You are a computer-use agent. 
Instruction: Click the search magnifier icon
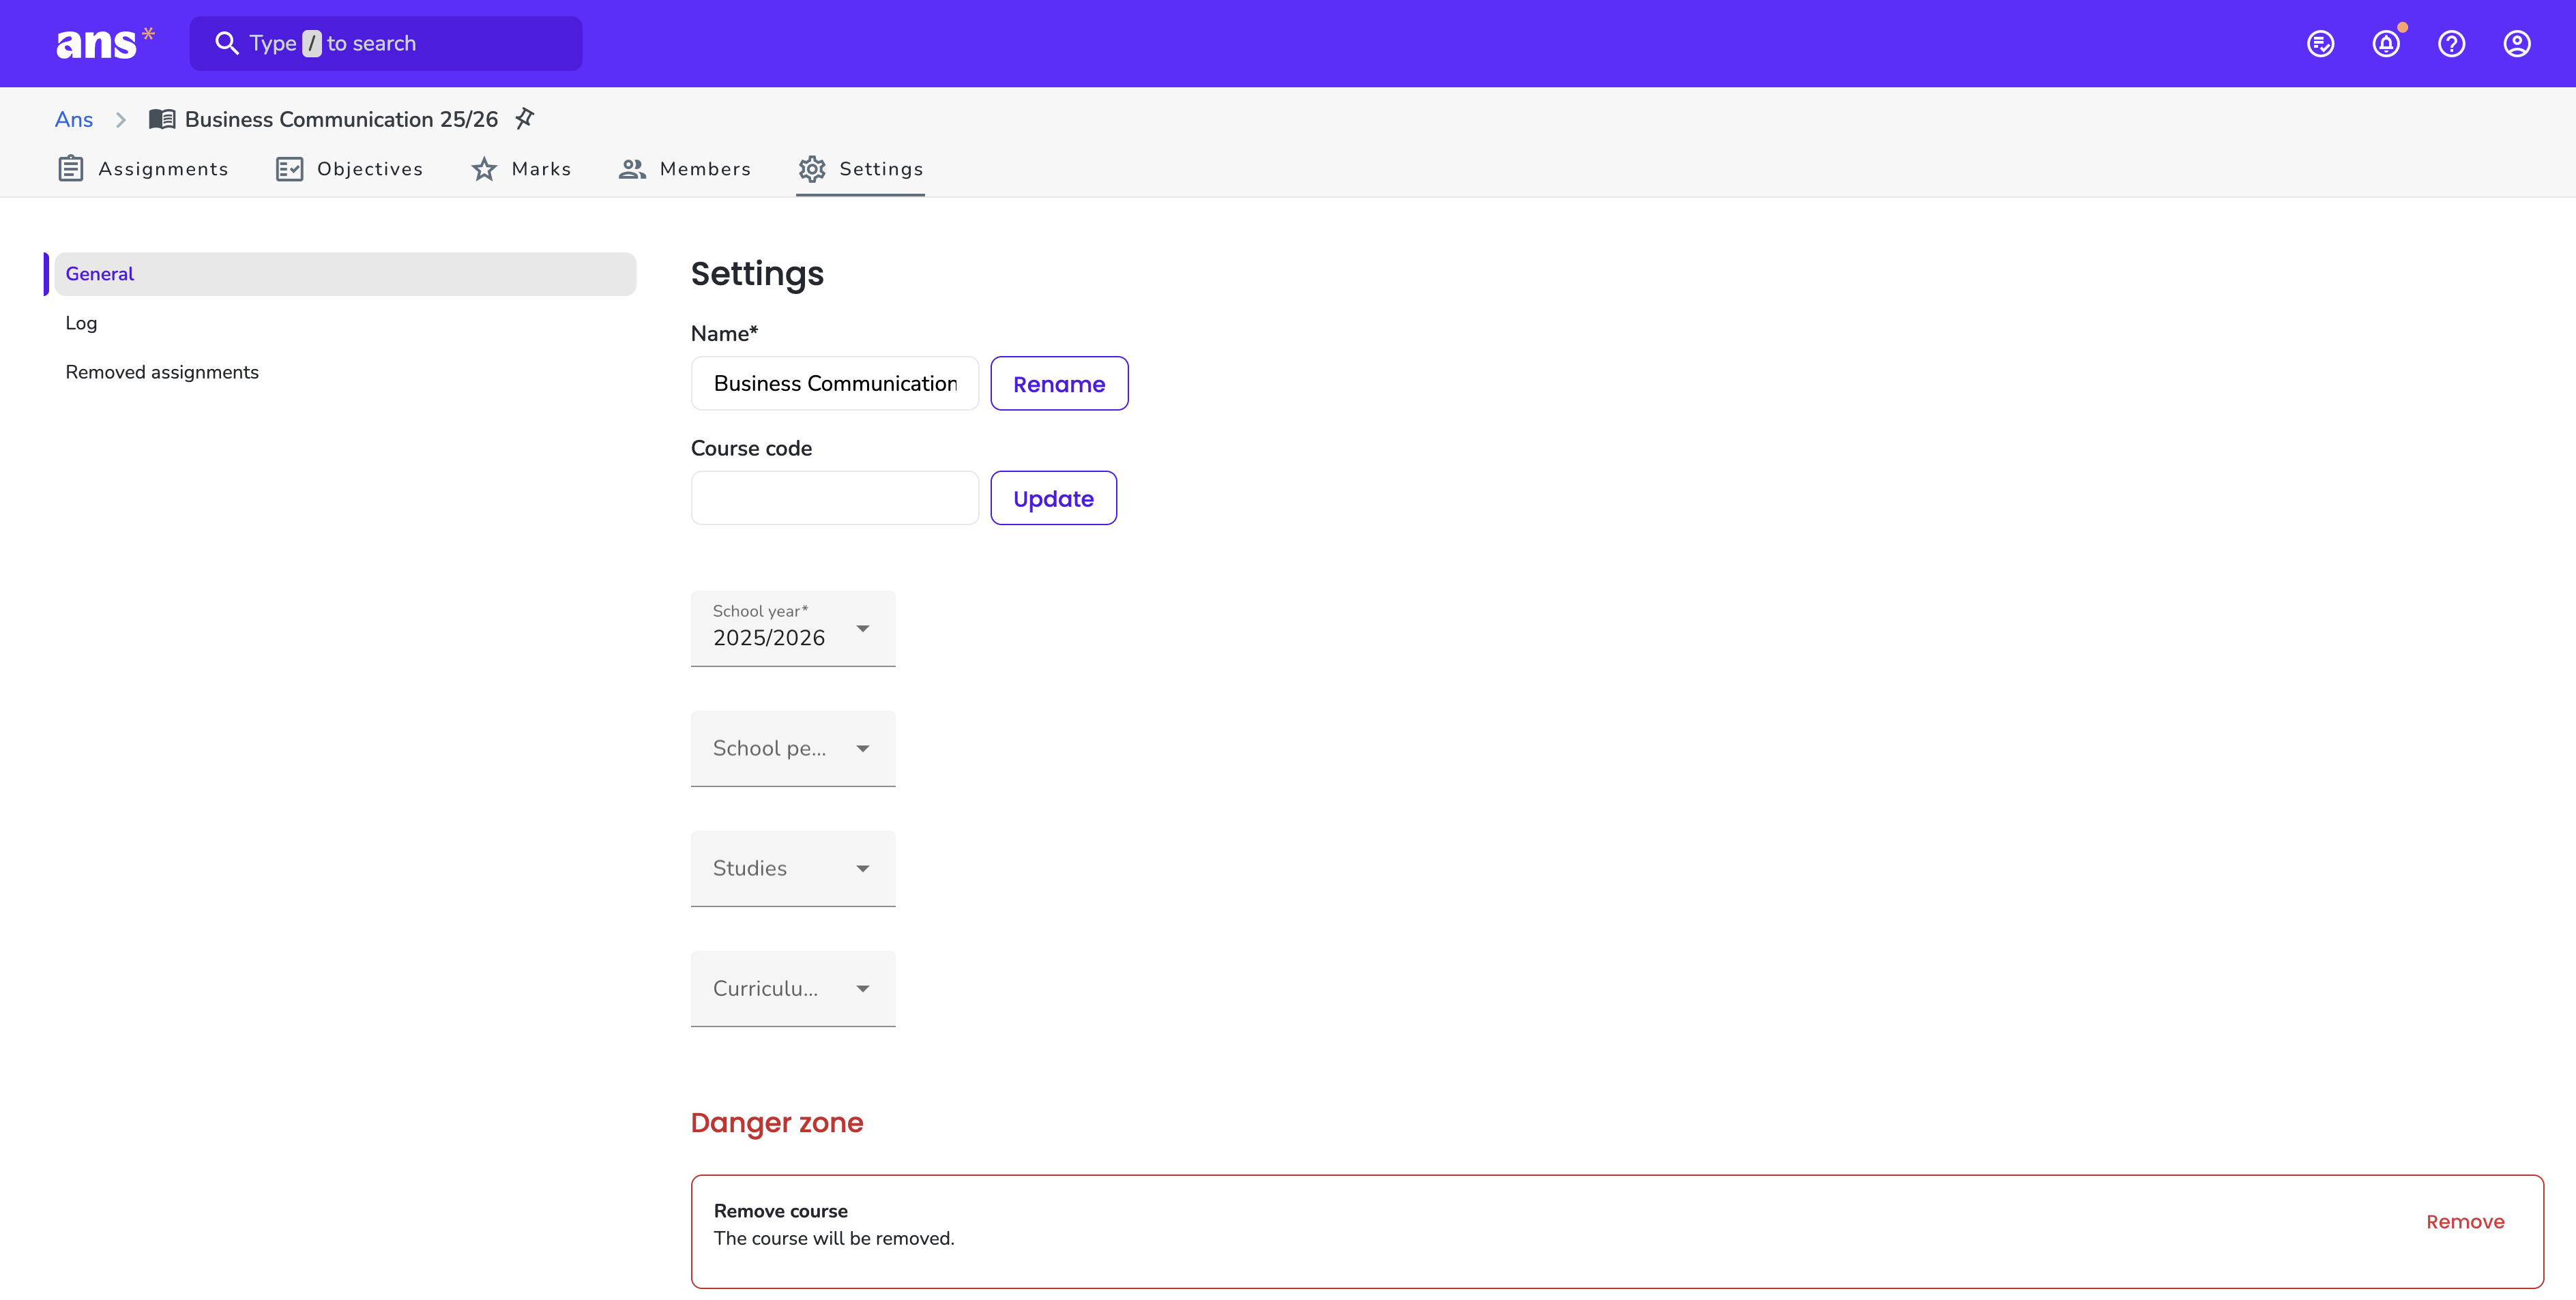(x=227, y=43)
